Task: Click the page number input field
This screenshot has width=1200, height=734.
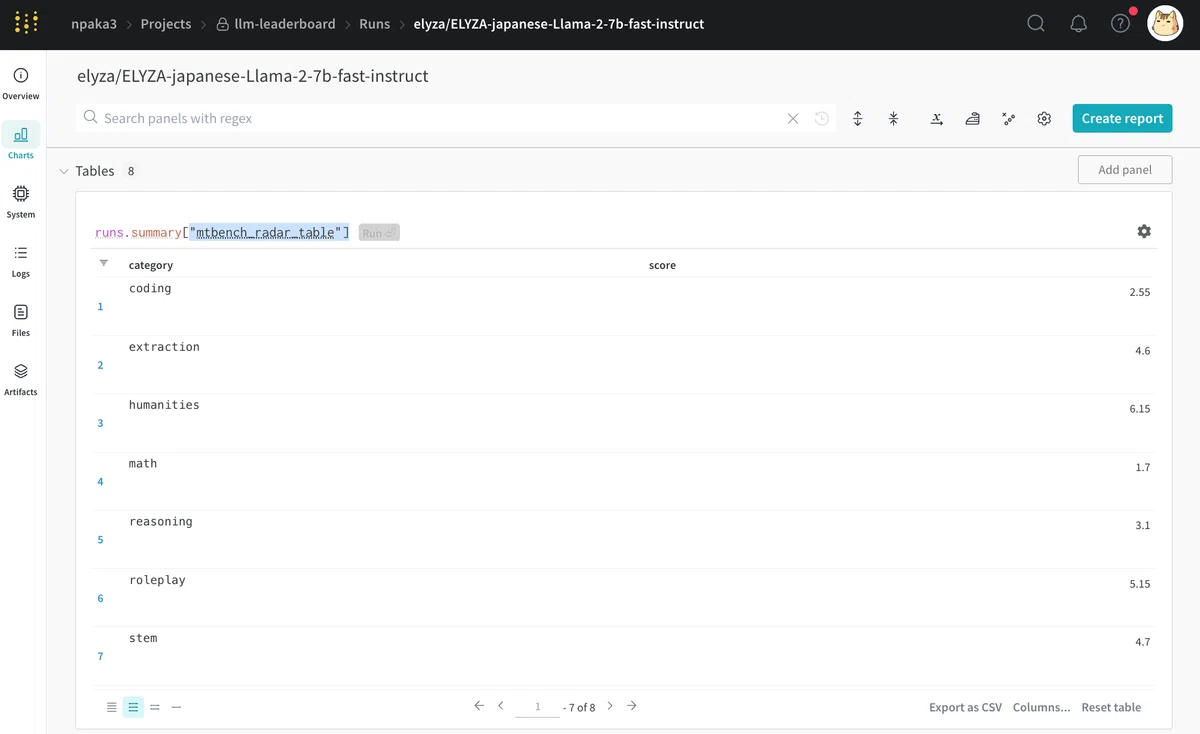Action: pyautogui.click(x=537, y=707)
